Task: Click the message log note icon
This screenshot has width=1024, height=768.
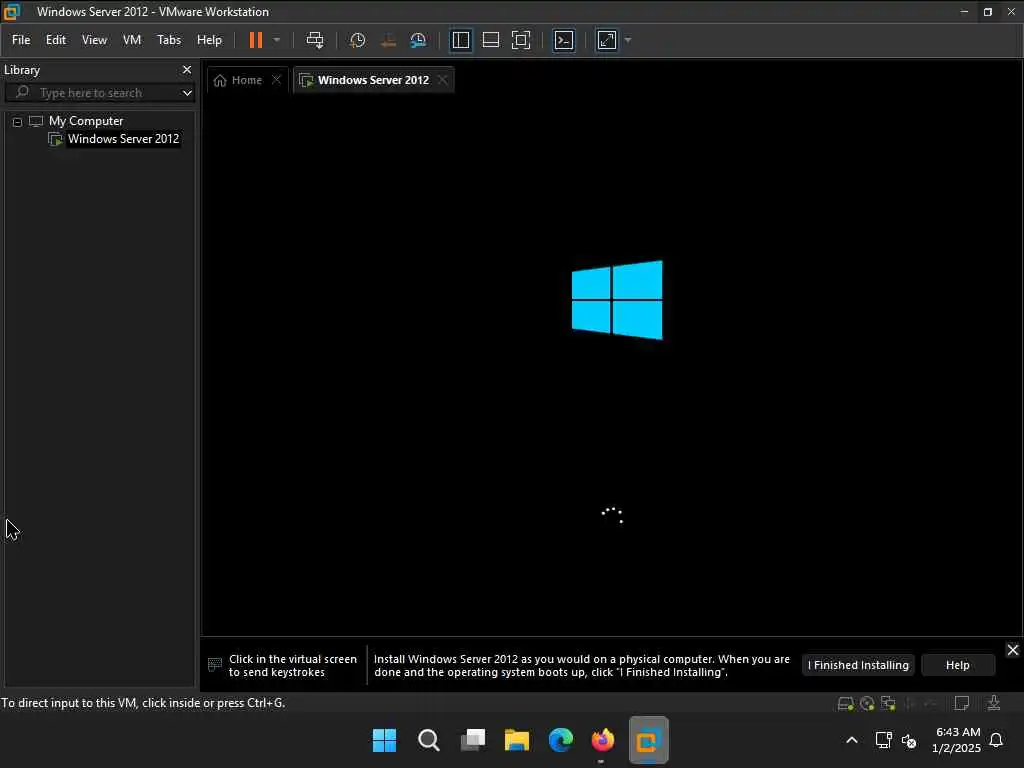Action: [x=961, y=703]
